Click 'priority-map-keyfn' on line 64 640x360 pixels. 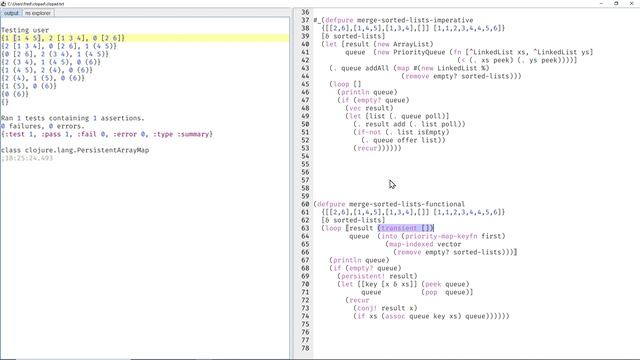(x=441, y=236)
